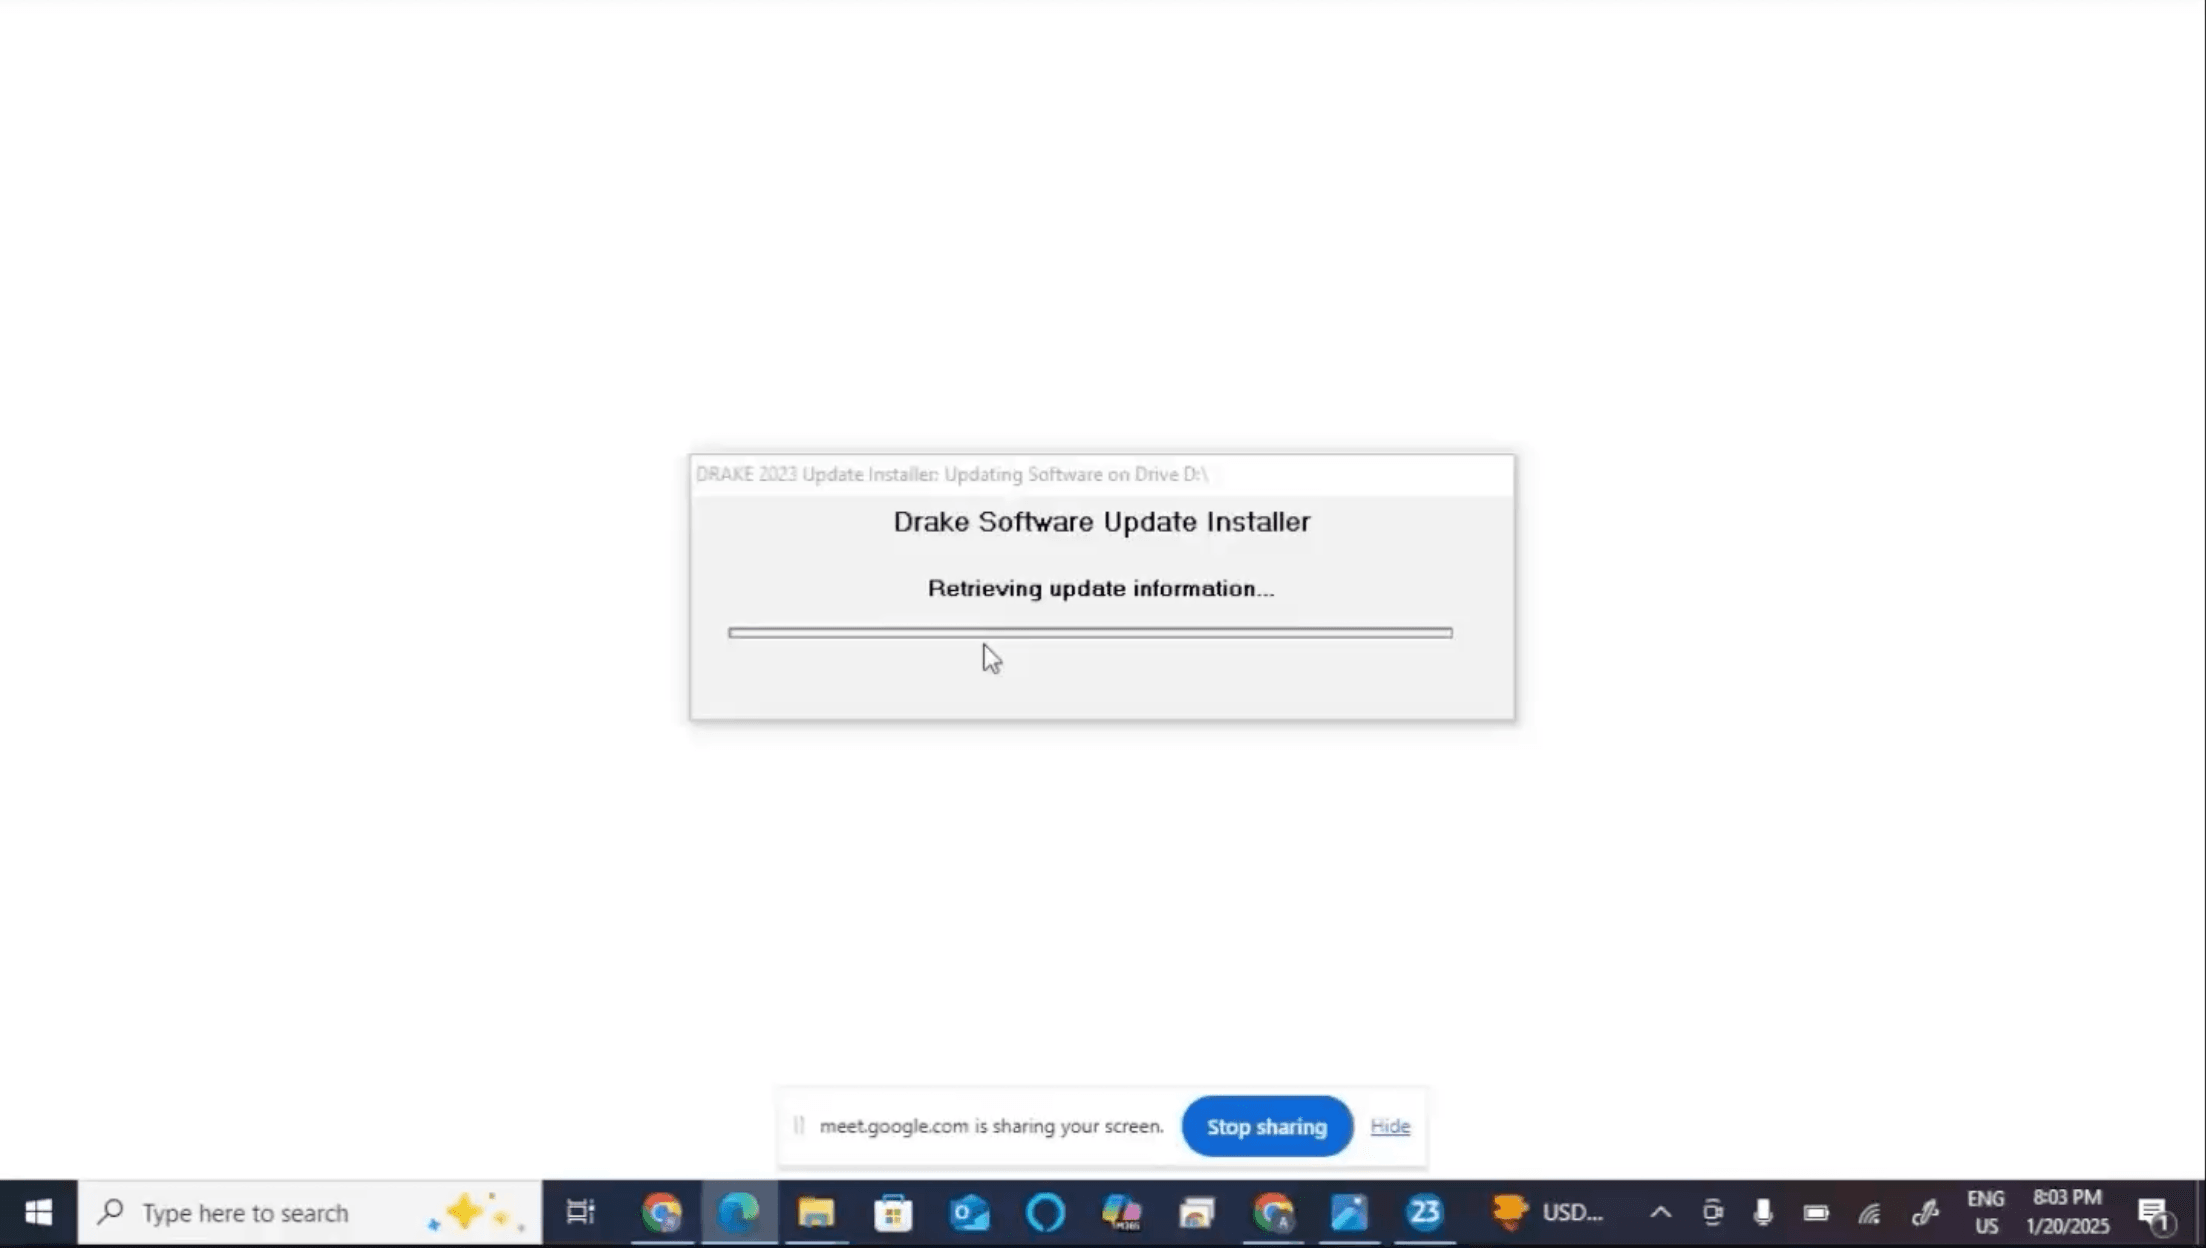The height and width of the screenshot is (1248, 2206).
Task: Open the ENG US language selector
Action: tap(1985, 1212)
